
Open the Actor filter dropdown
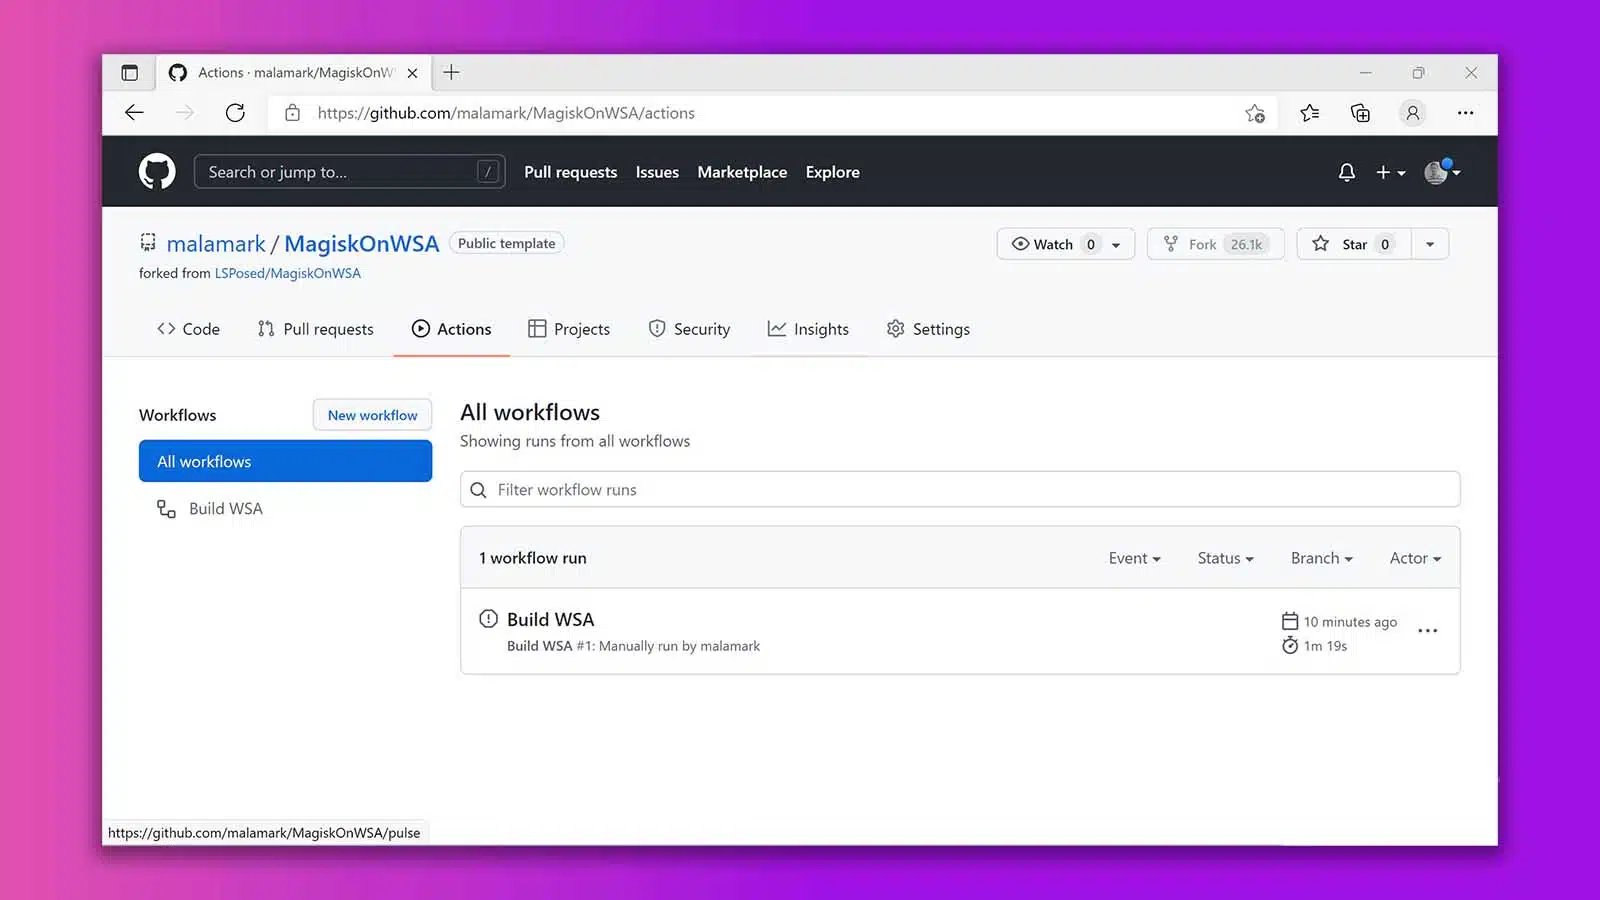(x=1415, y=558)
